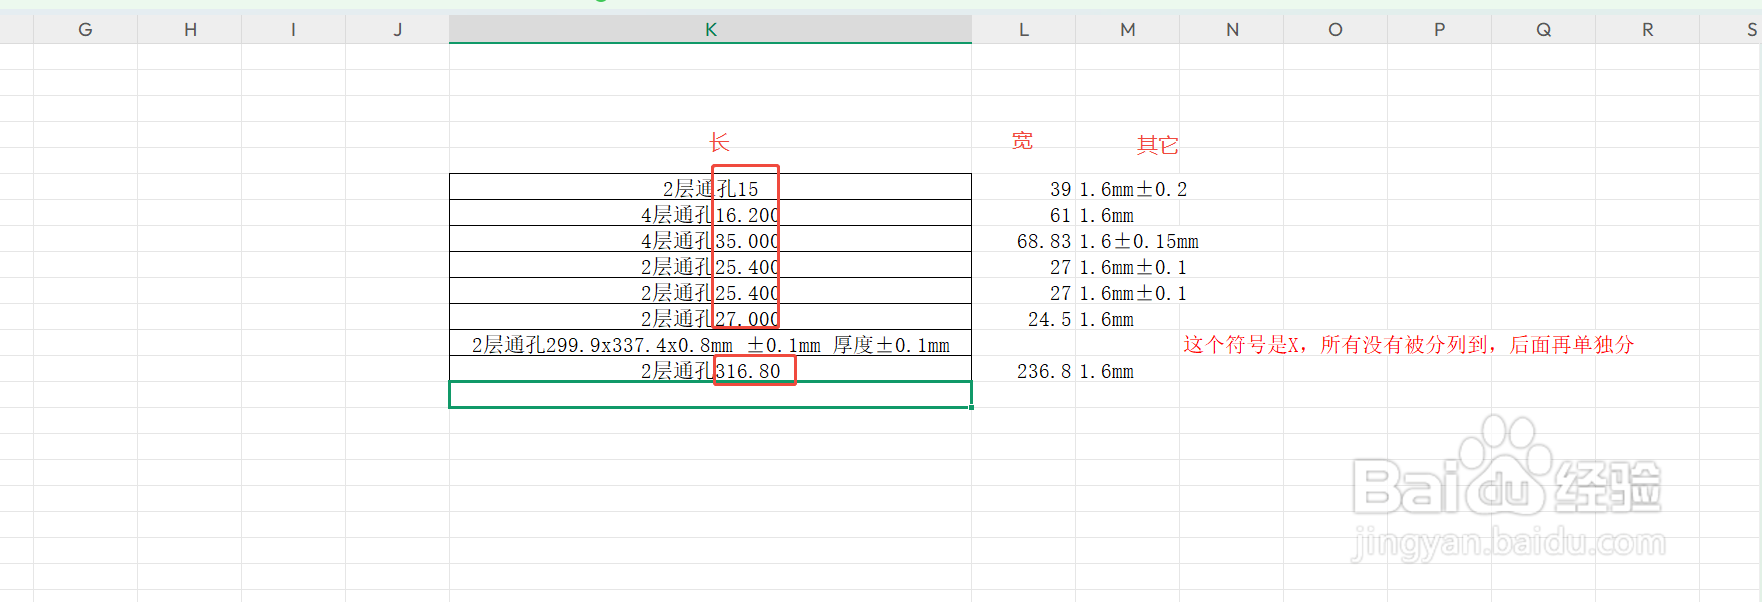Select column H header

(190, 30)
